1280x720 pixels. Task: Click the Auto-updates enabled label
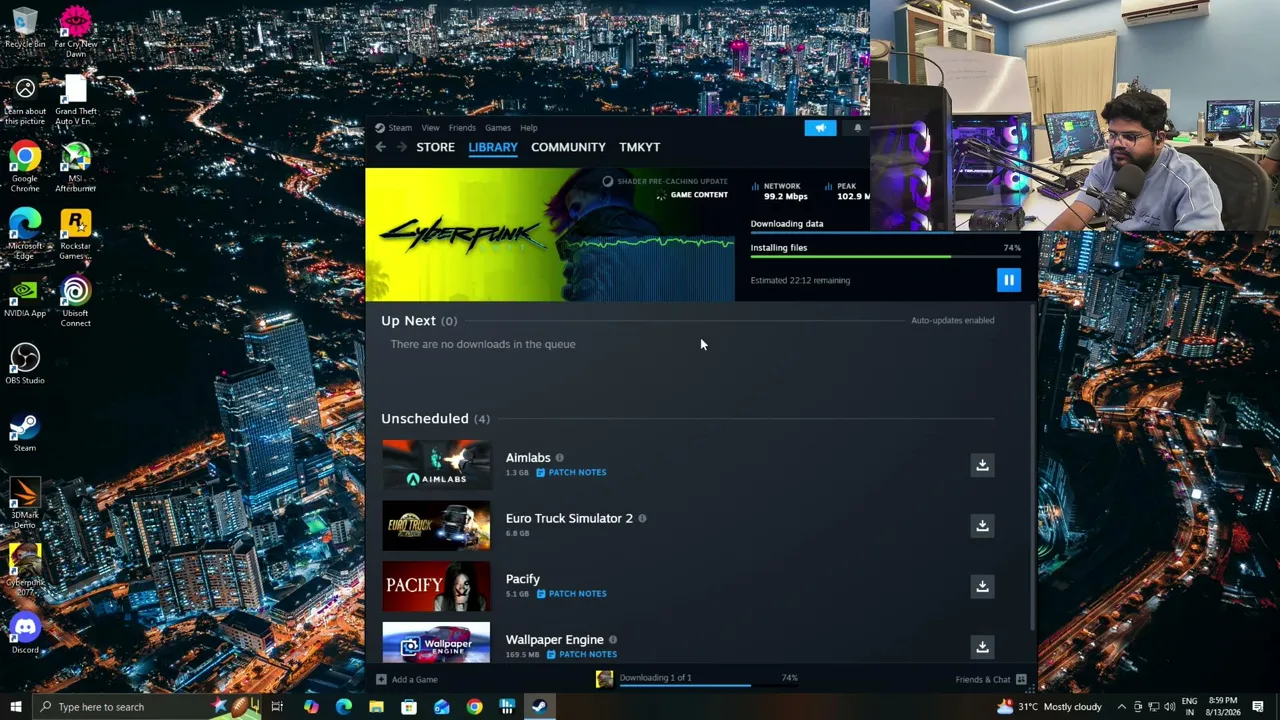(x=952, y=320)
